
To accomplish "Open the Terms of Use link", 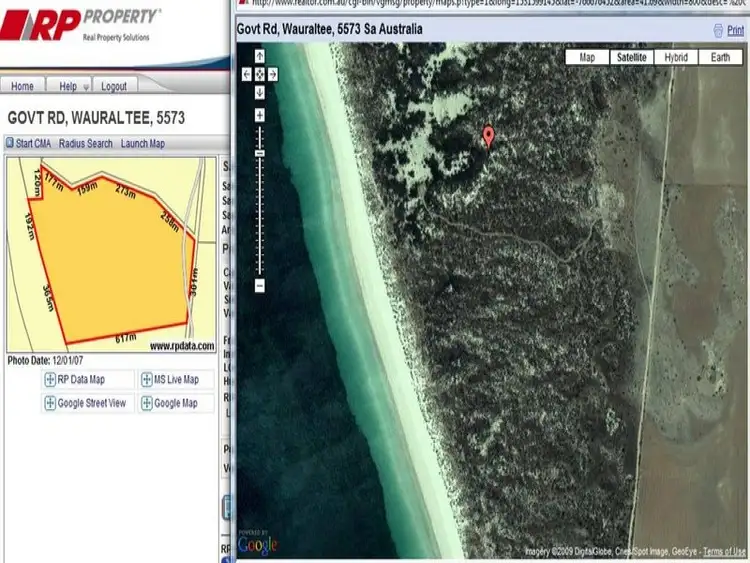I will tap(724, 552).
